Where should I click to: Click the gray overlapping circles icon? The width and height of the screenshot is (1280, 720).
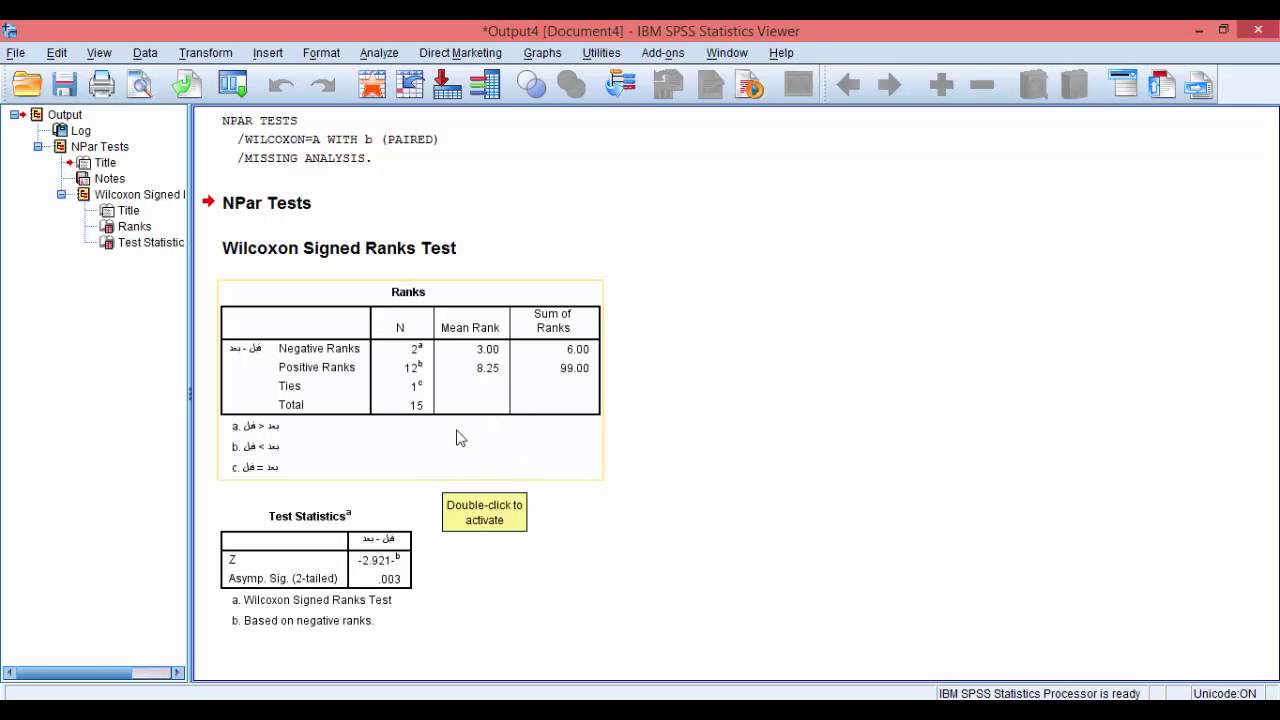[x=571, y=85]
